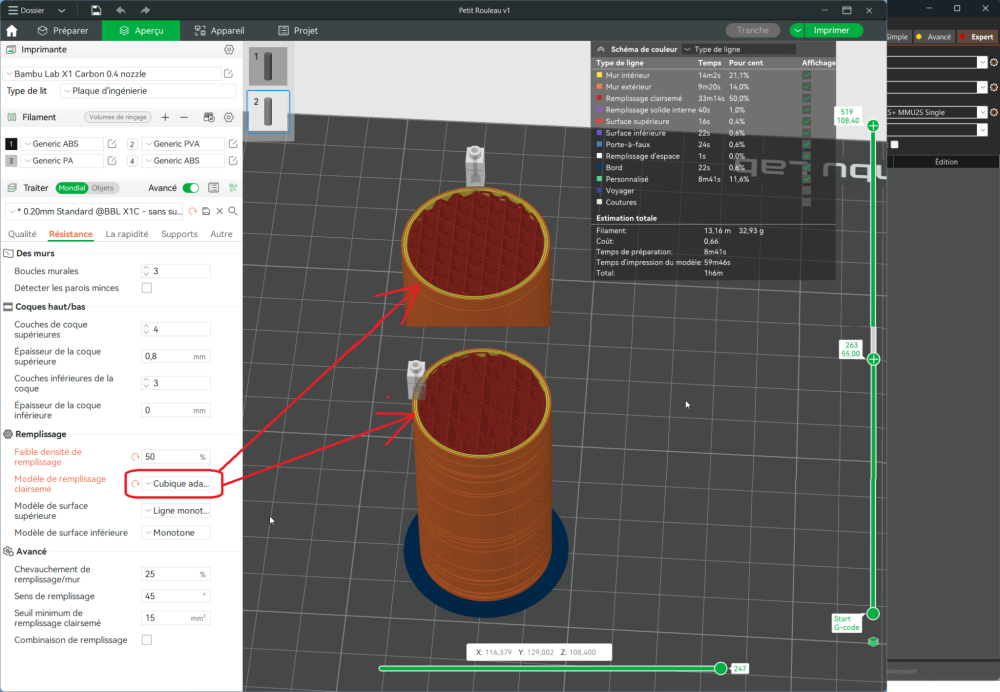Open the Modèle de remplissage clairsemé dropdown
The height and width of the screenshot is (692, 1000).
[x=176, y=484]
